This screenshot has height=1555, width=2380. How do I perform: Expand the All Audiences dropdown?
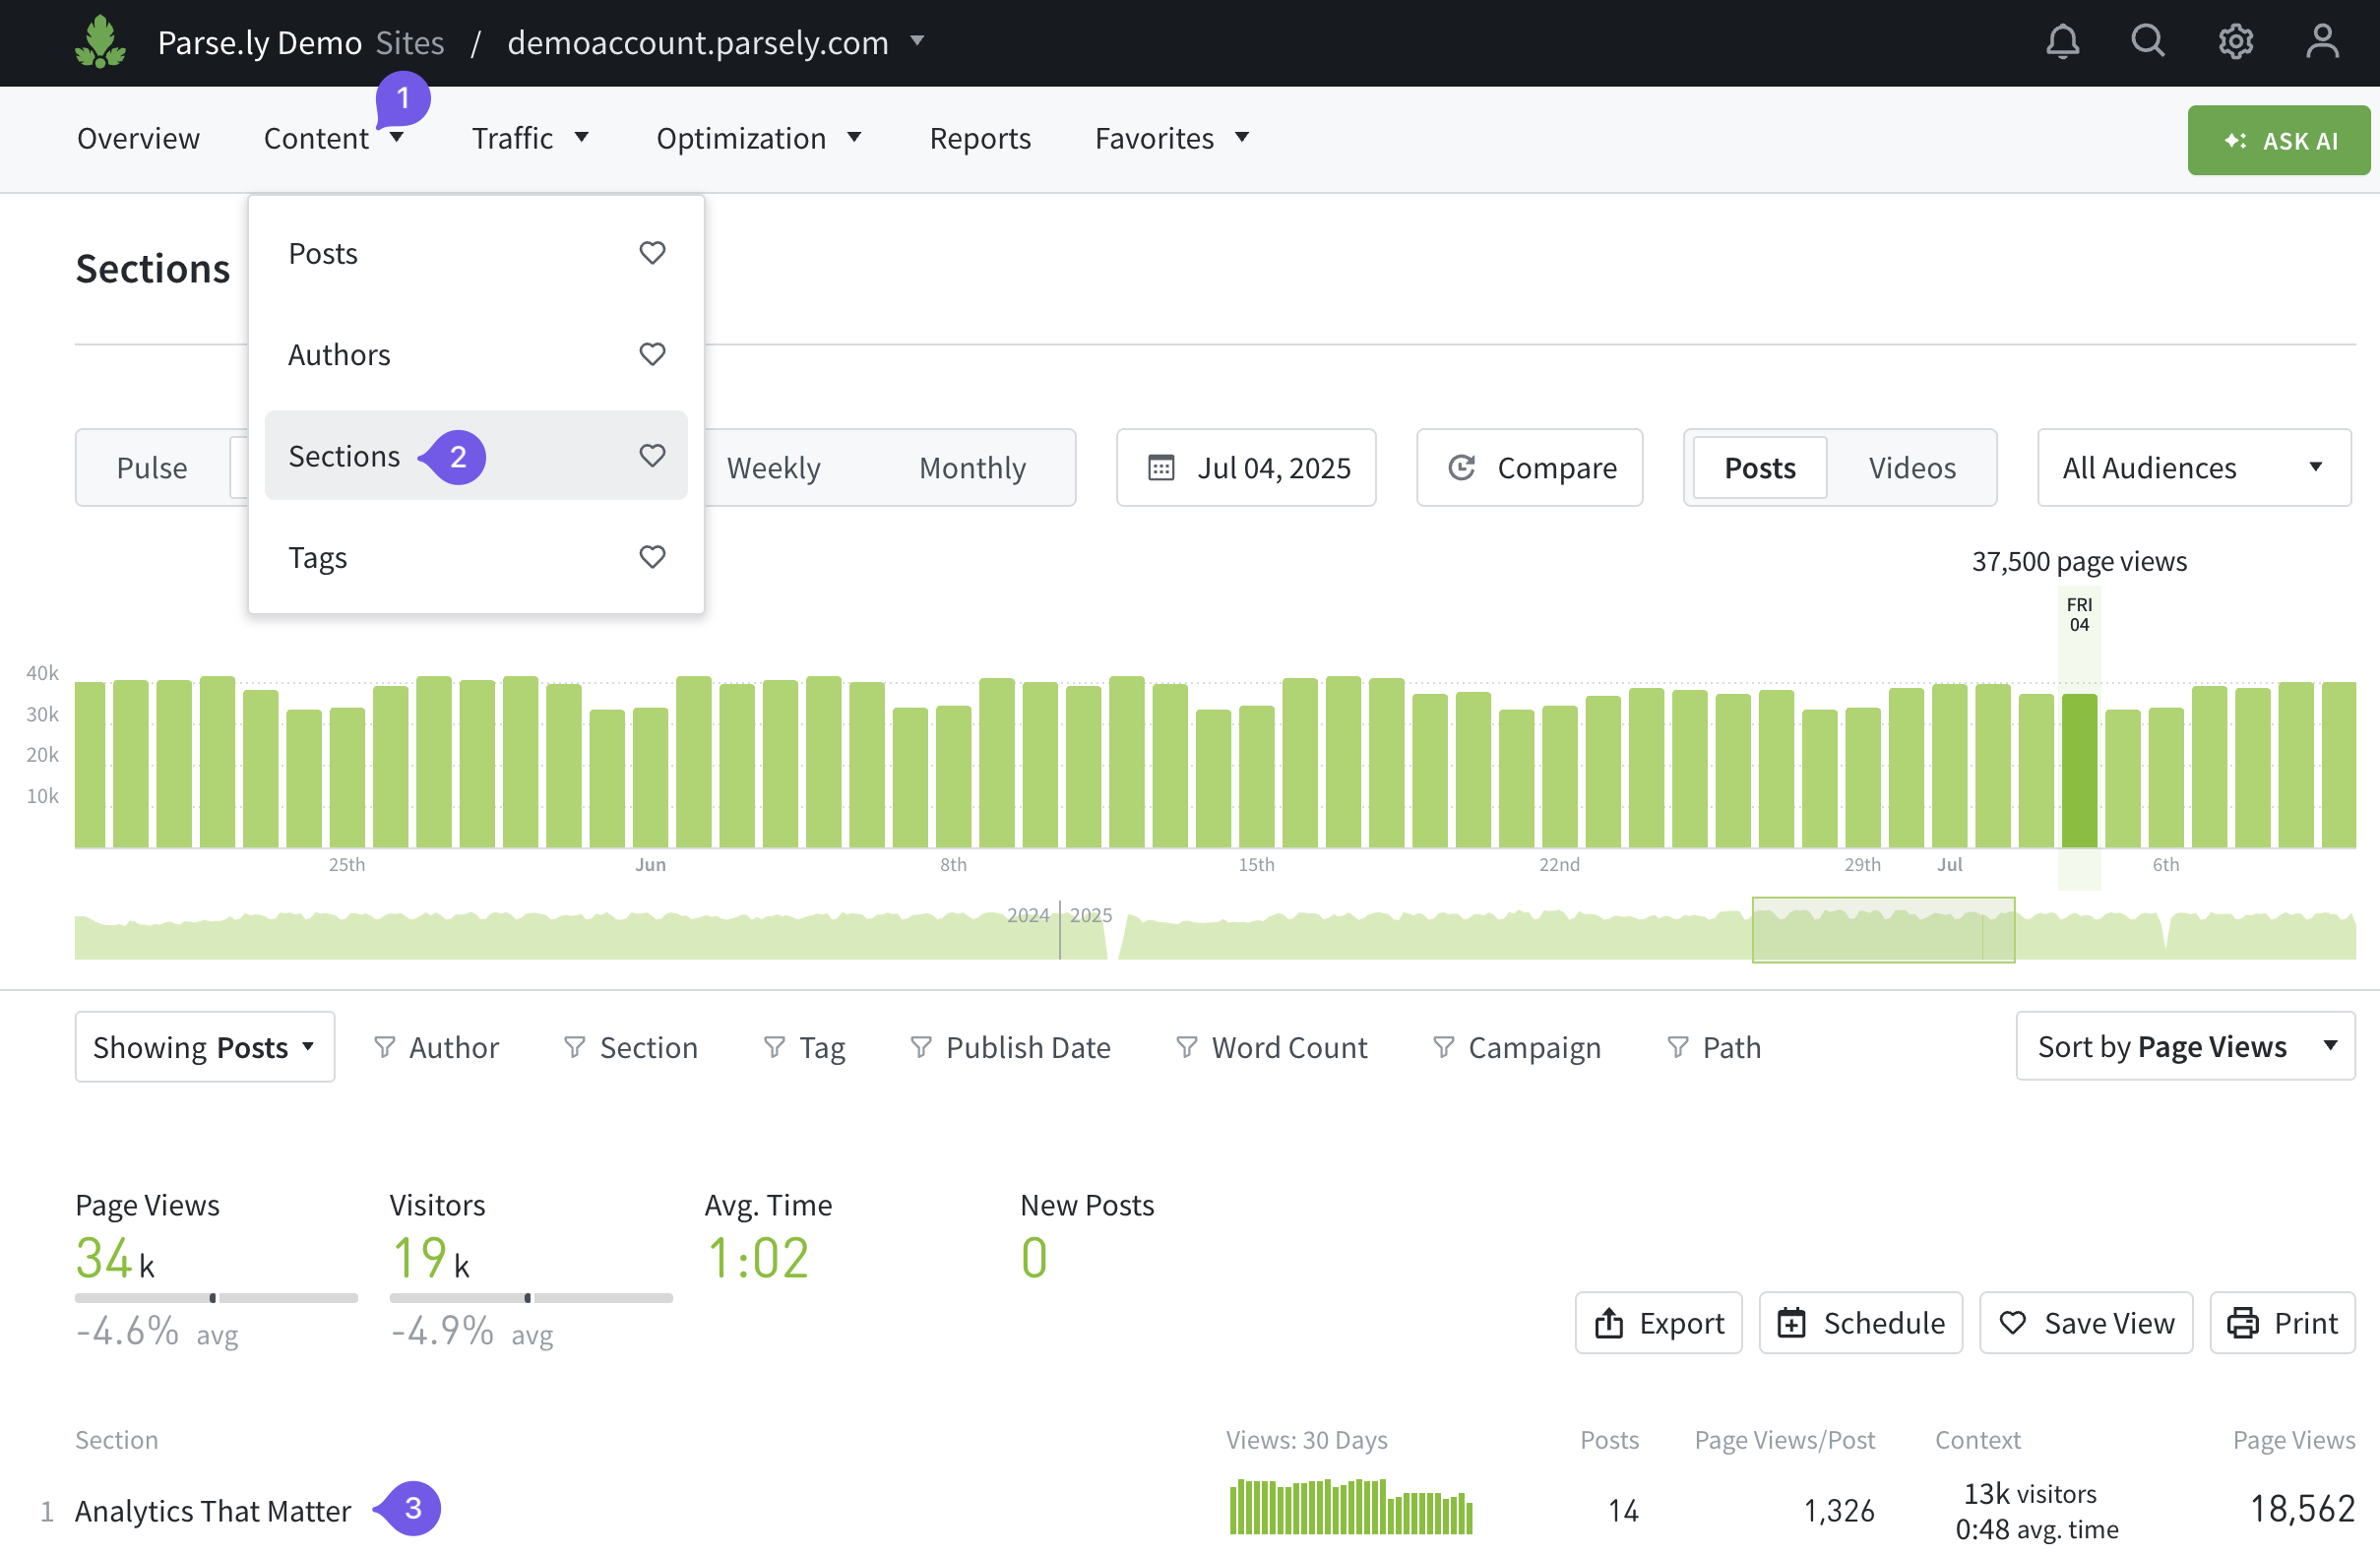coord(2193,468)
